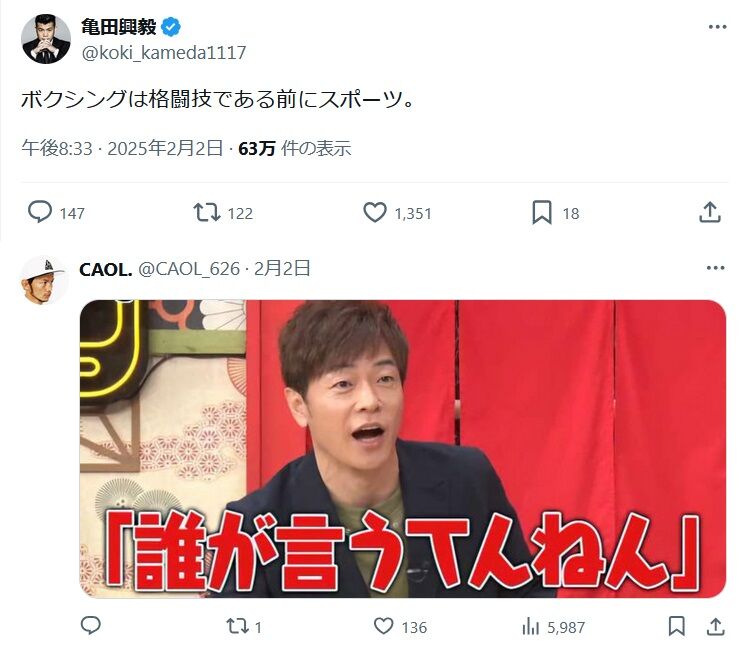Open the CAOL. profile avatar

coord(44,281)
